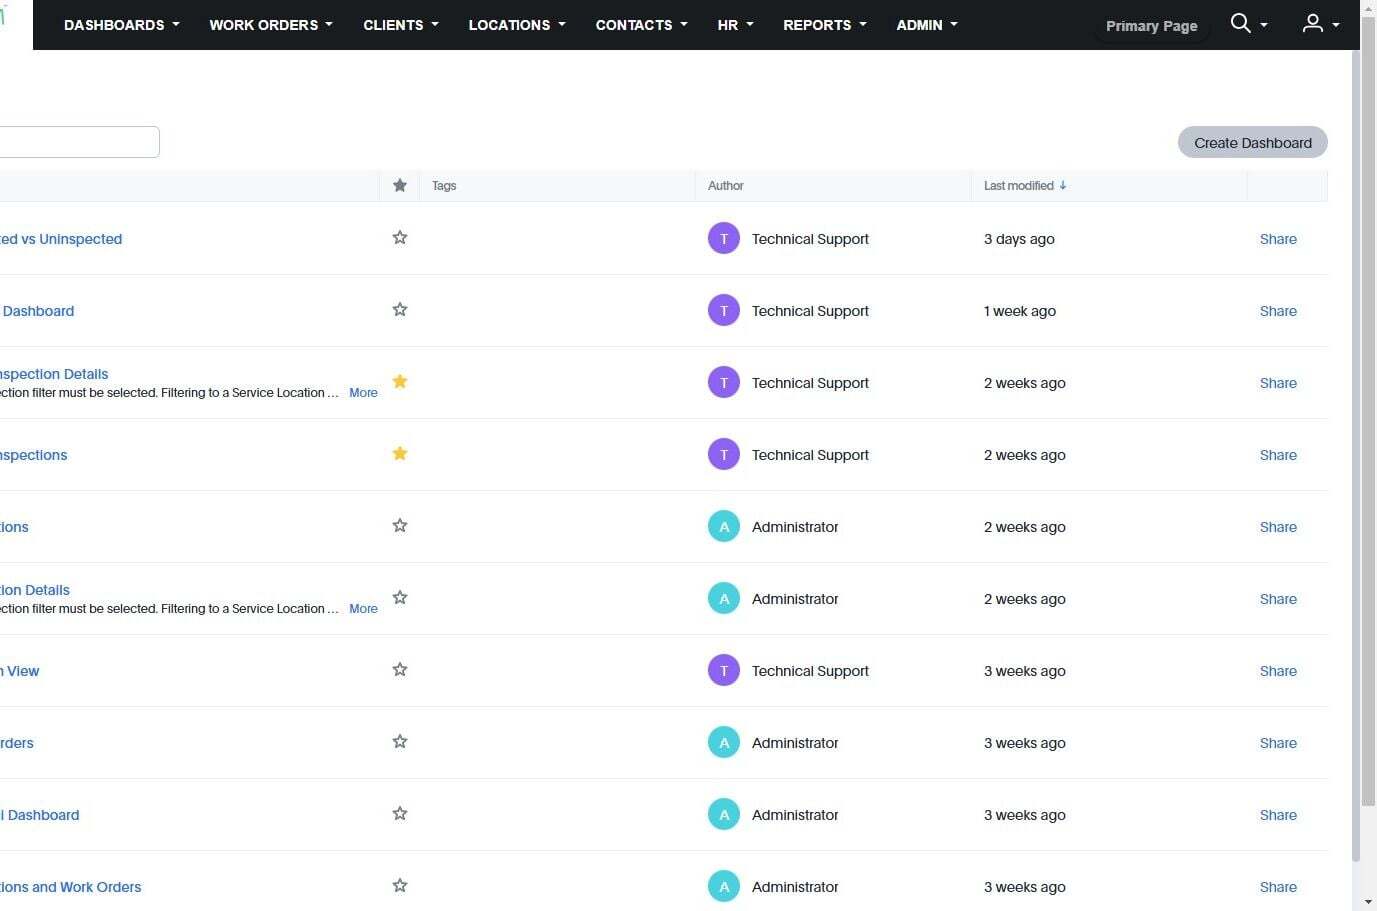Screen dimensions: 1377x911
Task: Click the star column header icon
Action: pos(400,185)
